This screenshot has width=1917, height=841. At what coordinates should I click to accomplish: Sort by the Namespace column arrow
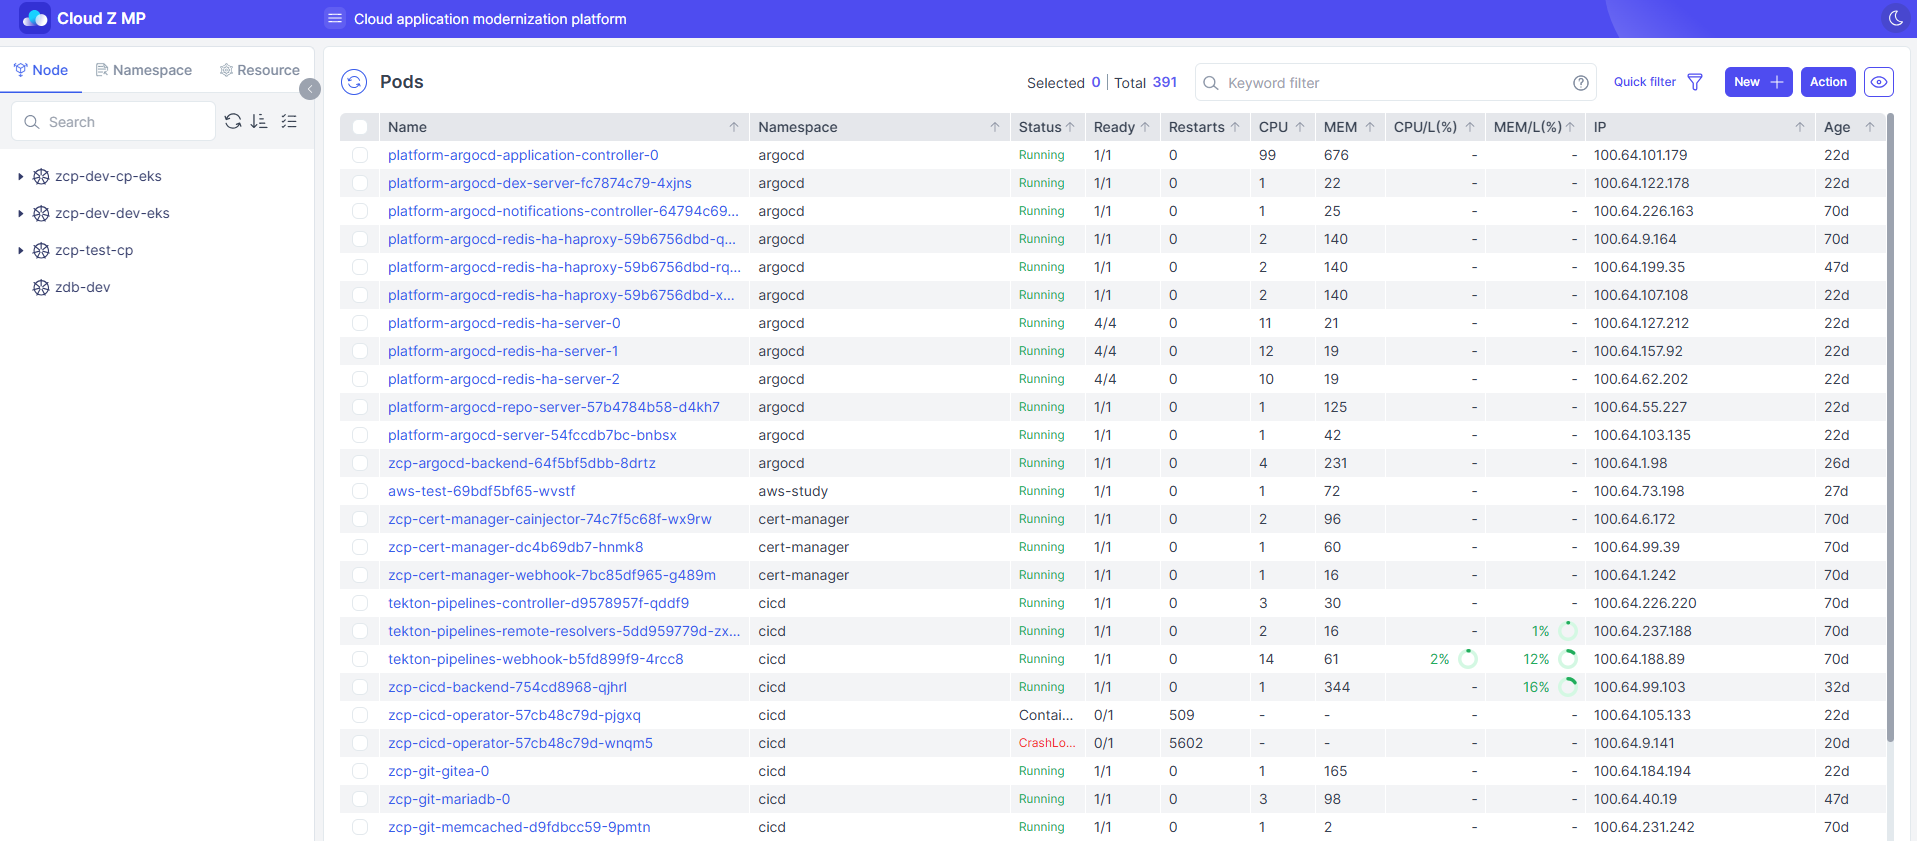[995, 127]
